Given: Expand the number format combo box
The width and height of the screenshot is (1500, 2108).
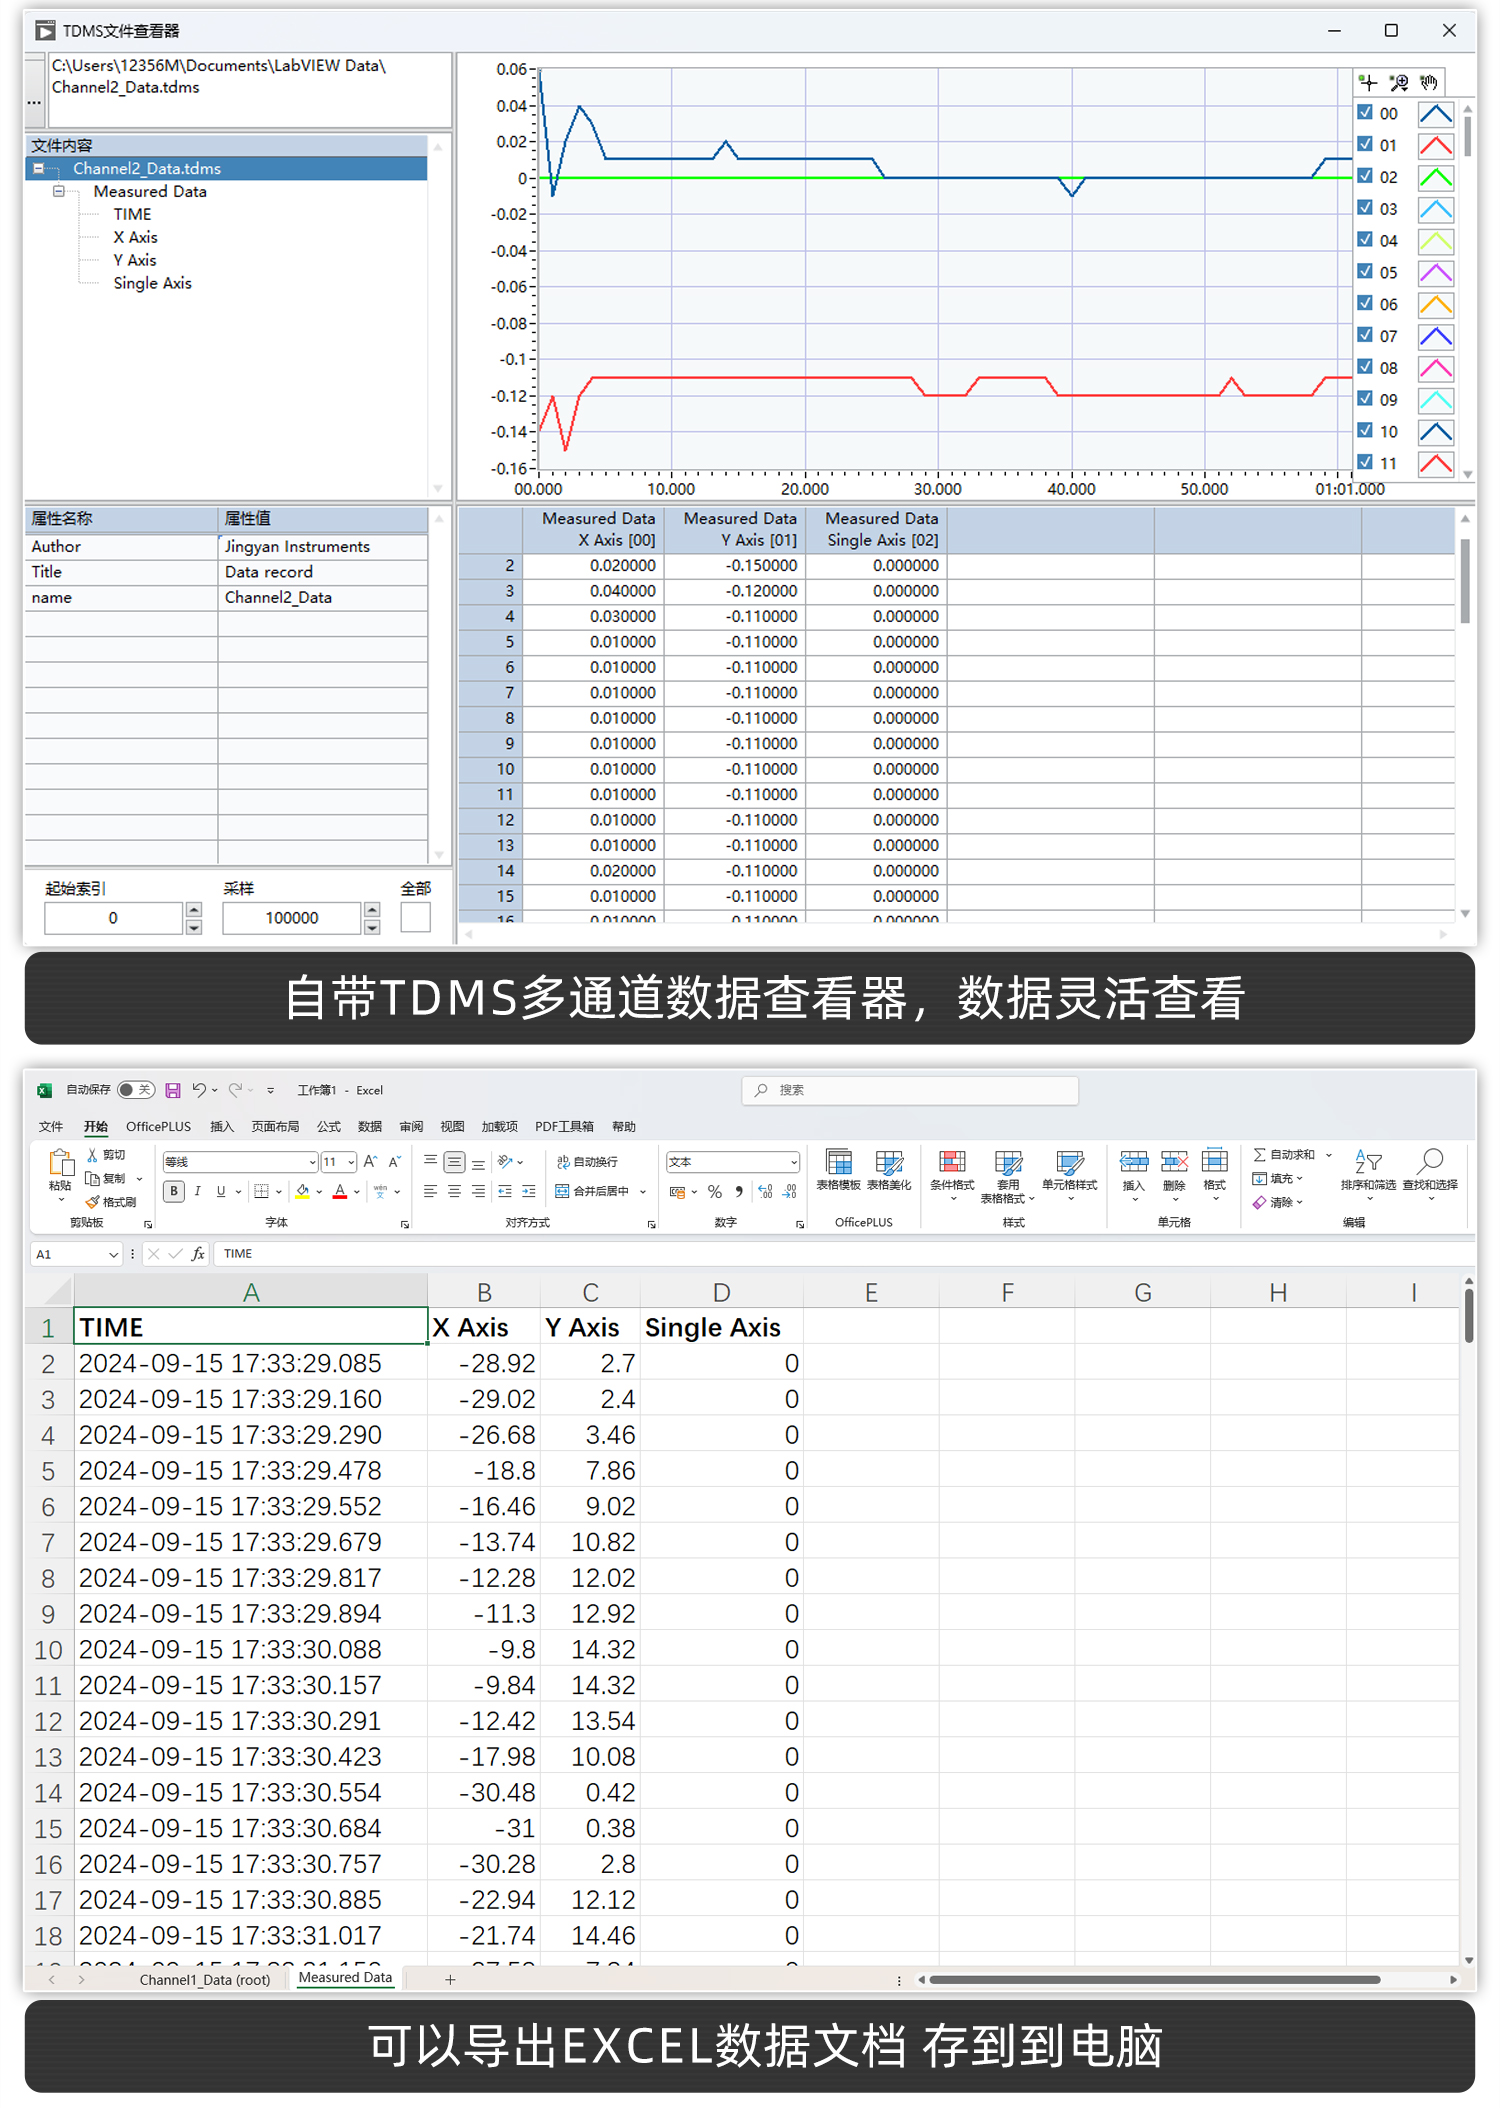Looking at the screenshot, I should click(x=793, y=1162).
